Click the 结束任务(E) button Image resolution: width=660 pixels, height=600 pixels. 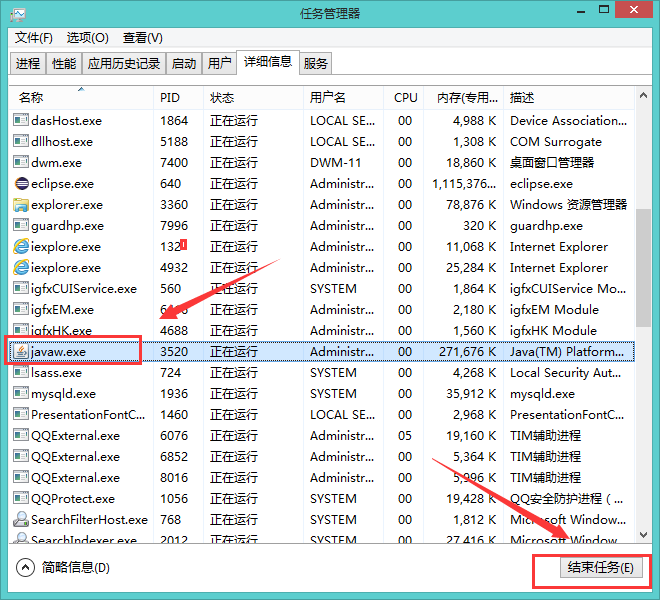click(x=601, y=567)
